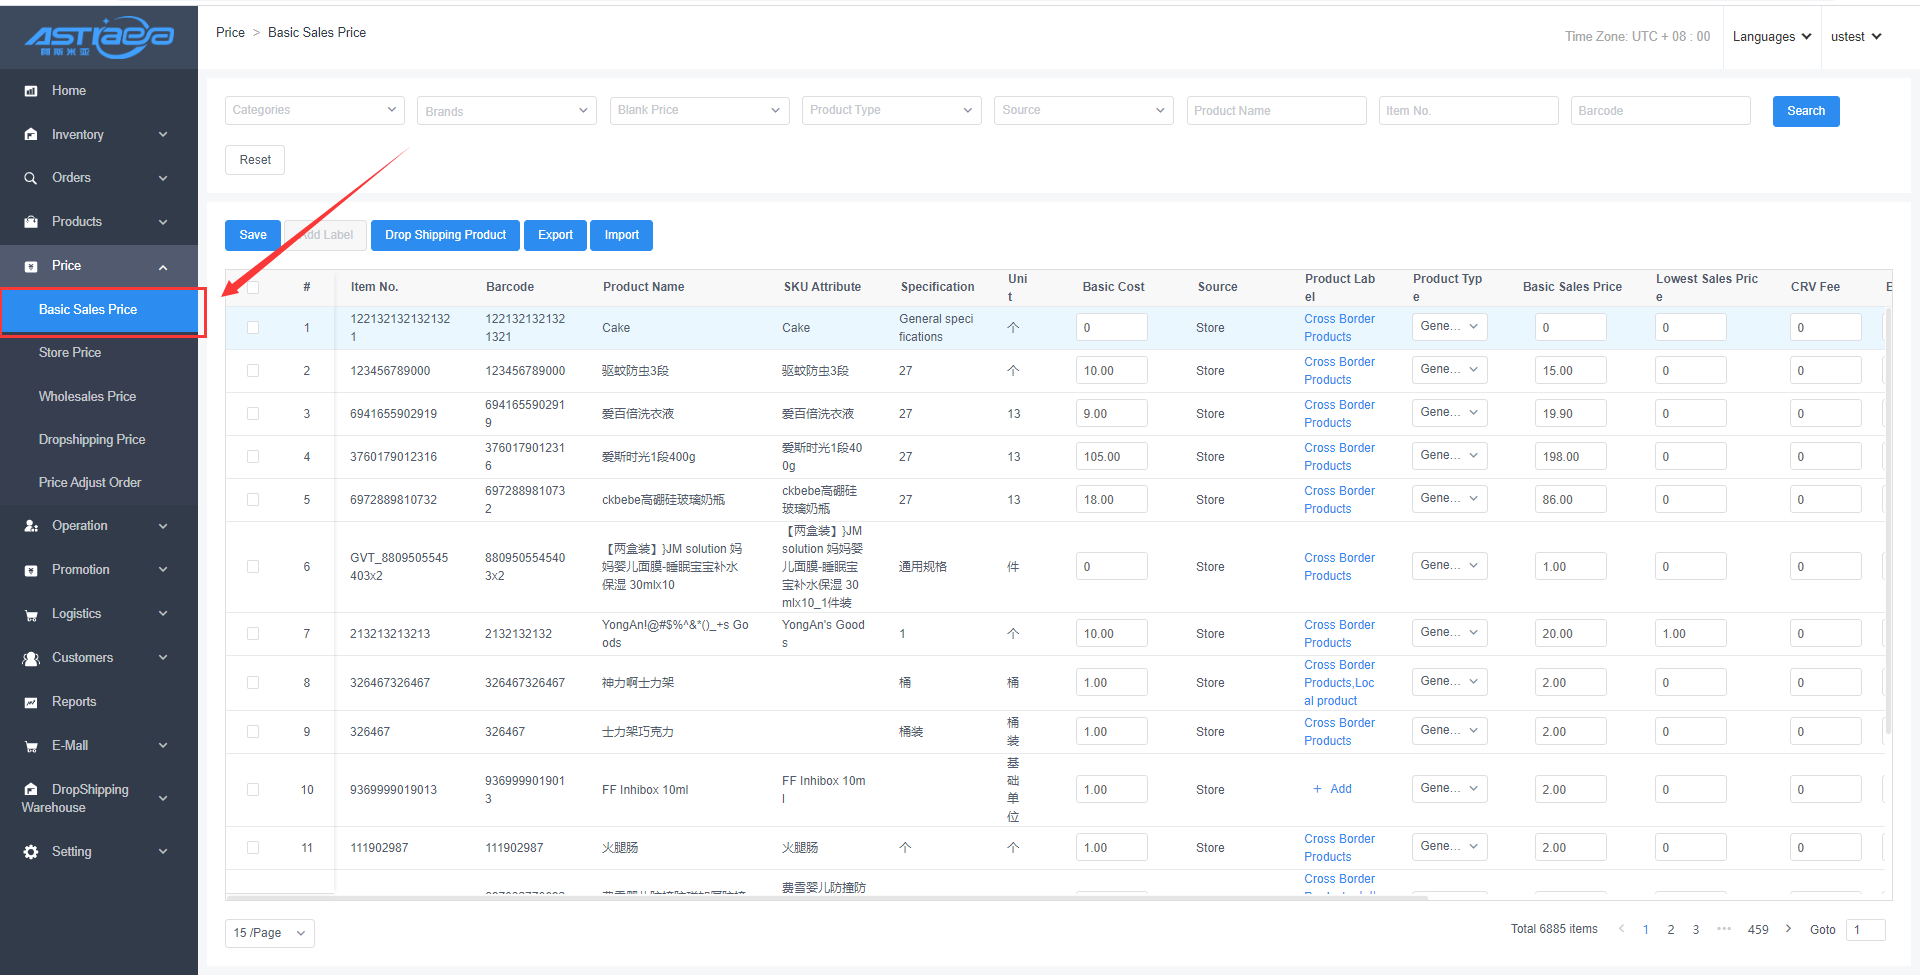Open Store Price submenu item
1920x975 pixels.
(70, 353)
